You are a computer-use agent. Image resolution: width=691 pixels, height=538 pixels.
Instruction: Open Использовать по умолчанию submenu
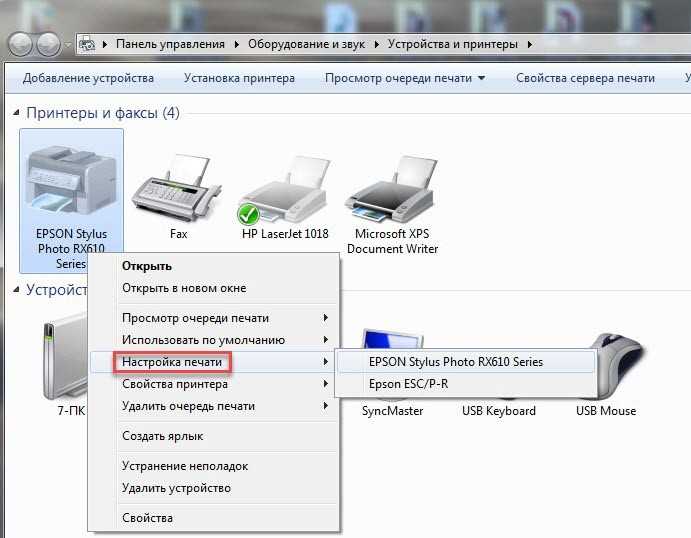[x=215, y=340]
